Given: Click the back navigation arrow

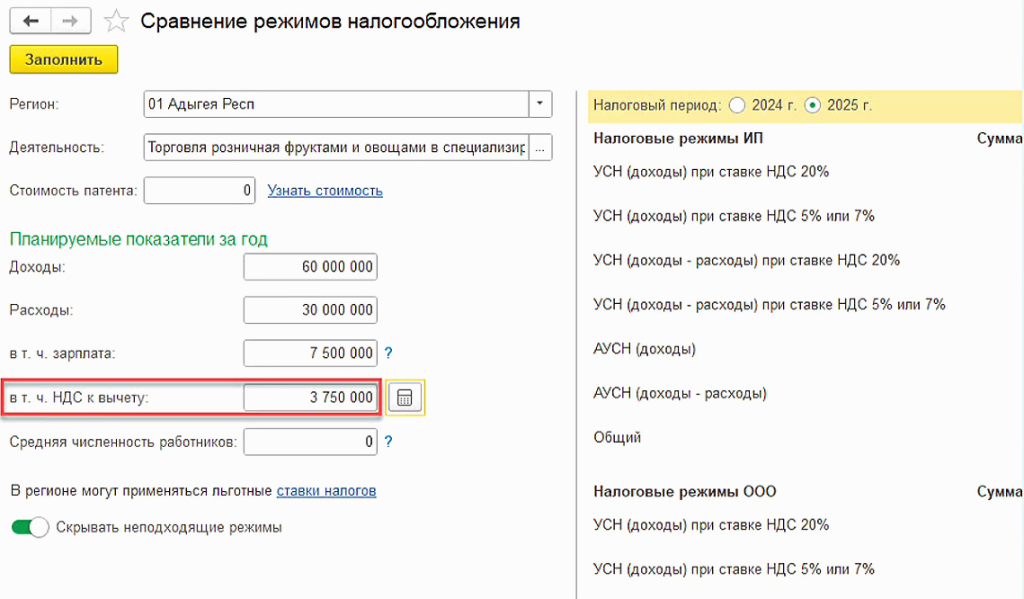Looking at the screenshot, I should coord(31,21).
